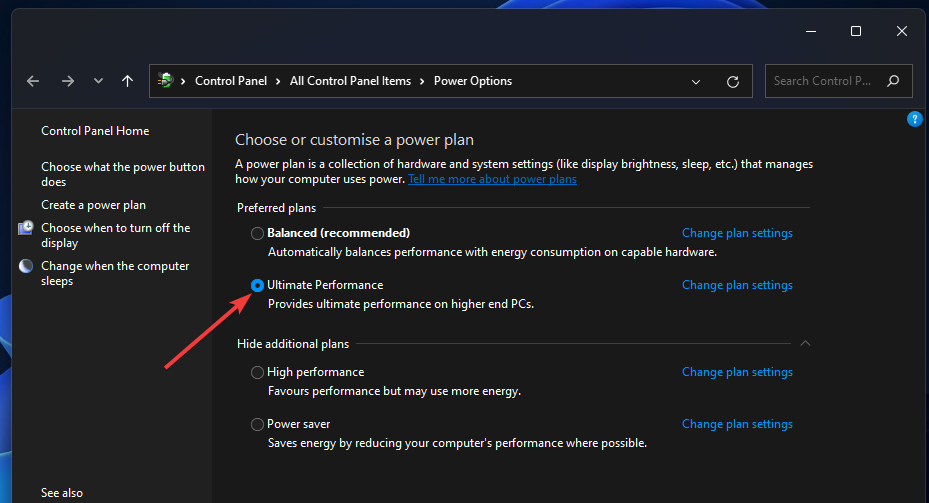Click the Forward navigation arrow
This screenshot has width=929, height=503.
(67, 81)
